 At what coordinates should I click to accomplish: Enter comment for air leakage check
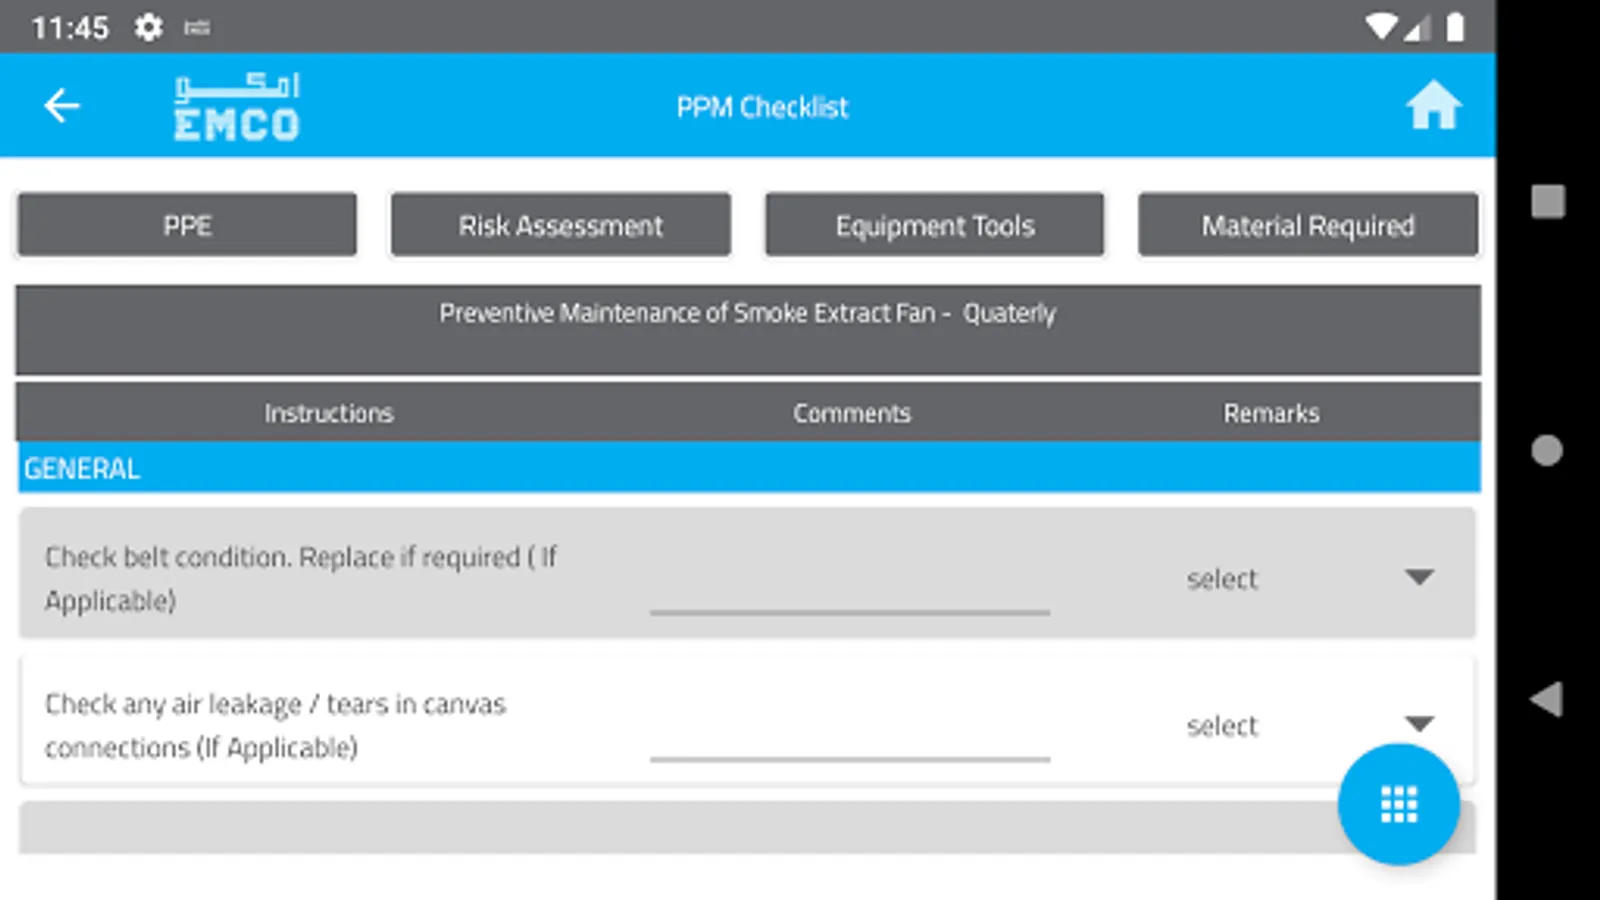pyautogui.click(x=850, y=739)
